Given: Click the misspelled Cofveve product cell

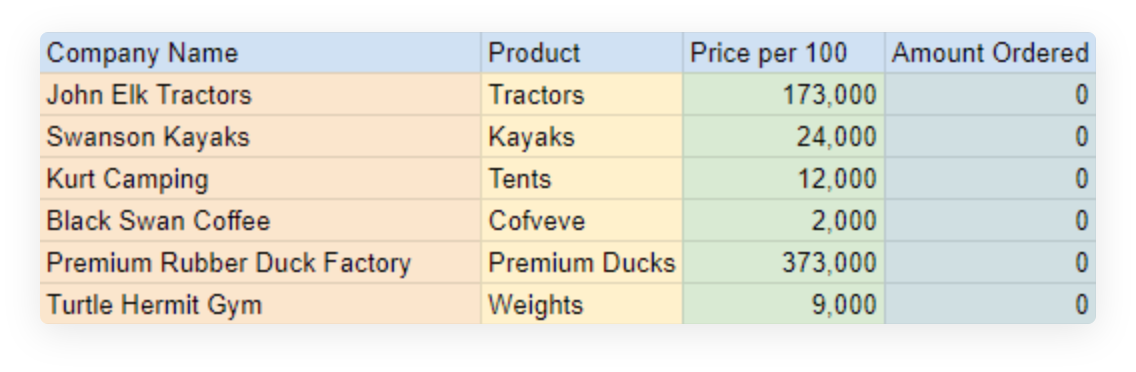Looking at the screenshot, I should 582,221.
